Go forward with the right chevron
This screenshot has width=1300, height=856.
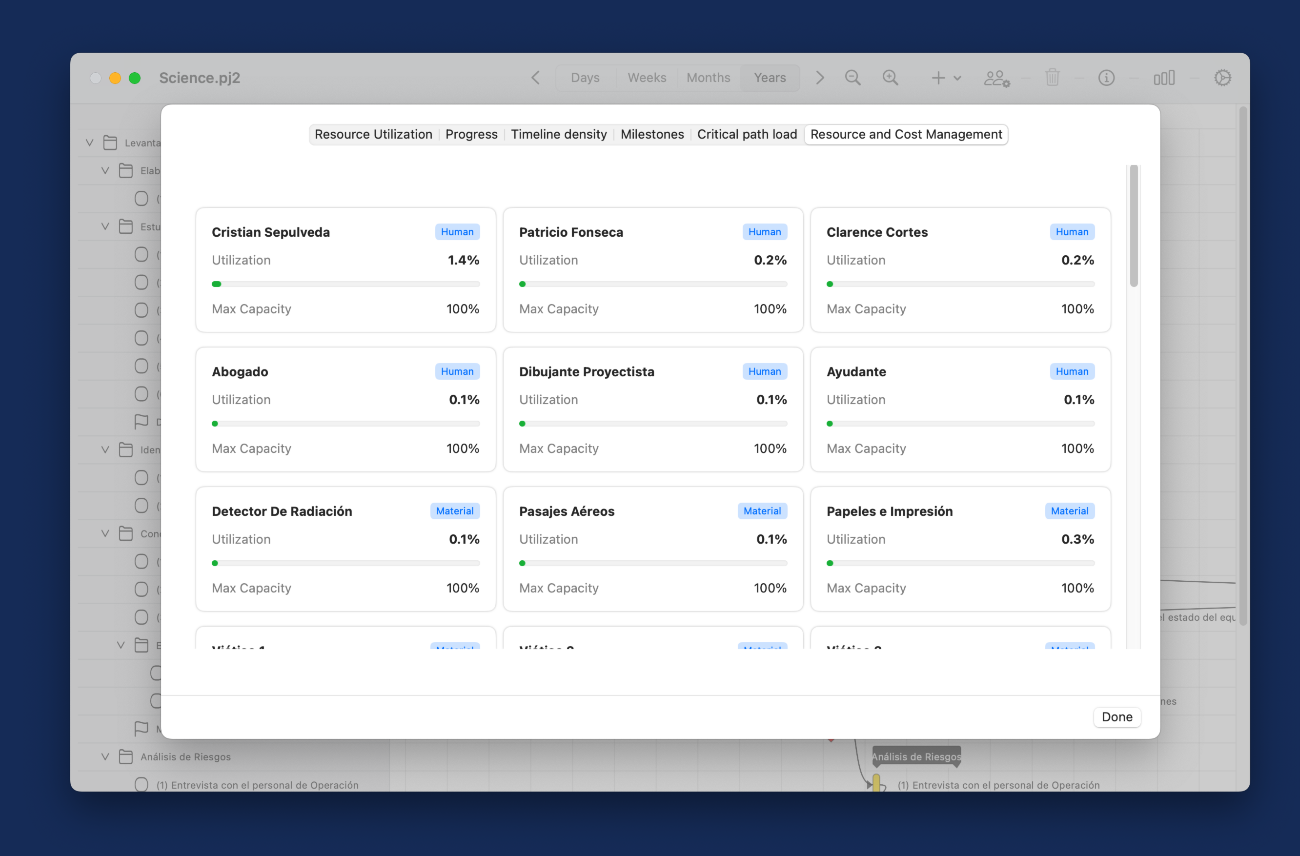(x=820, y=78)
